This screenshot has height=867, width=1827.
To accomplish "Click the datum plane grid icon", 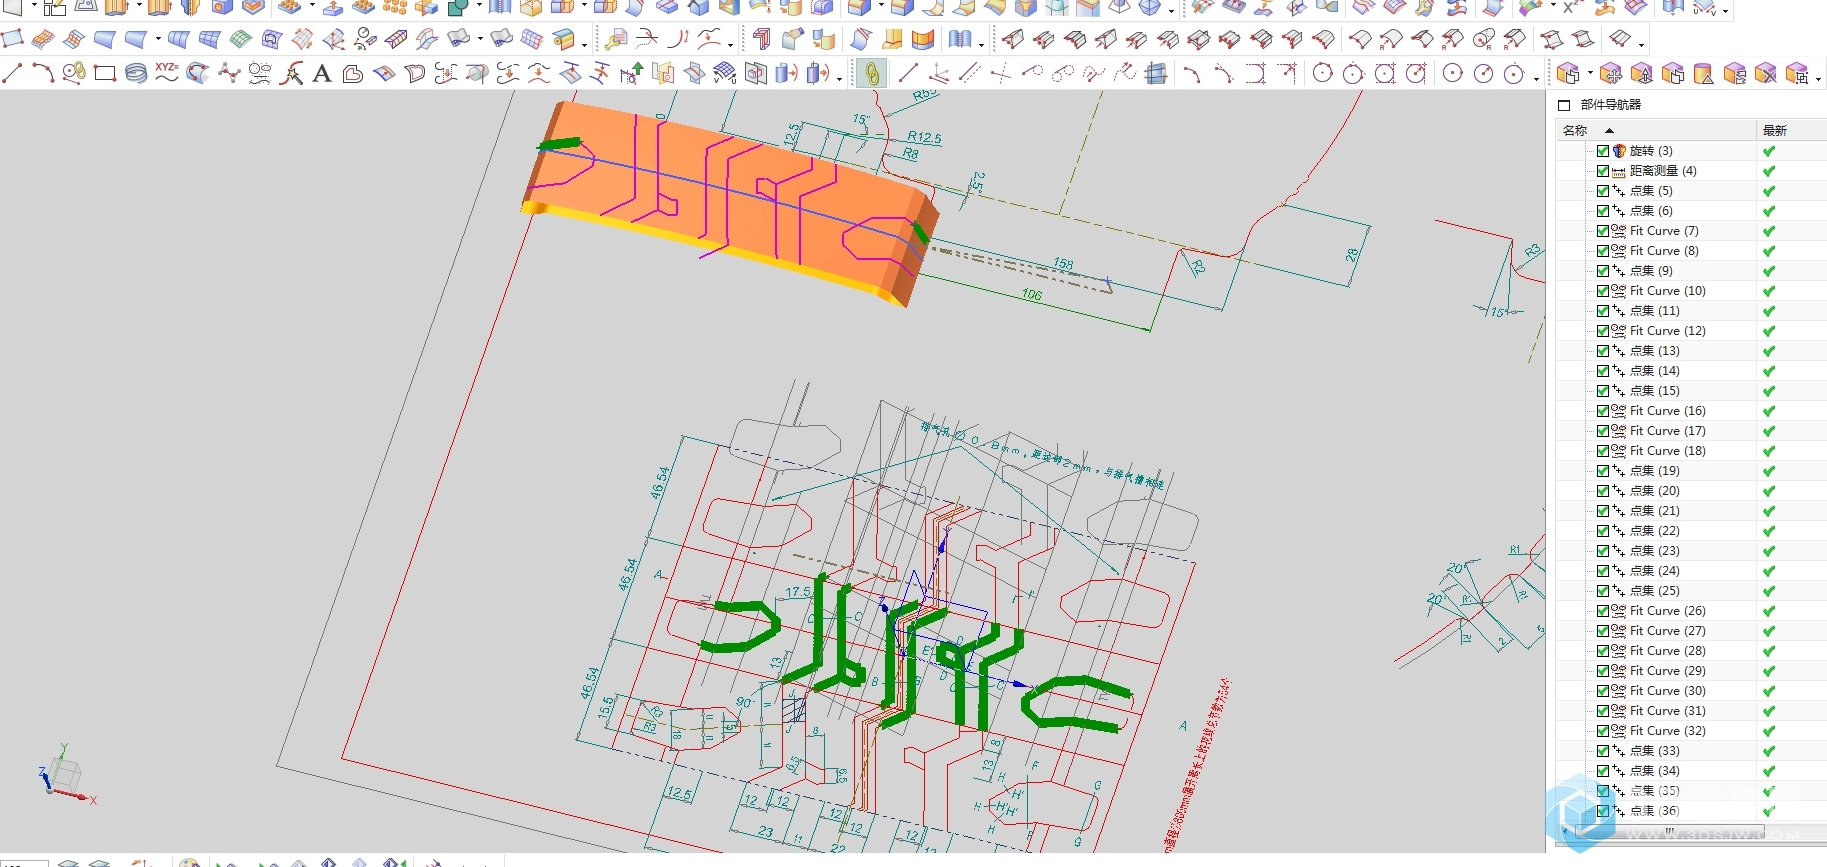I will coord(1156,73).
